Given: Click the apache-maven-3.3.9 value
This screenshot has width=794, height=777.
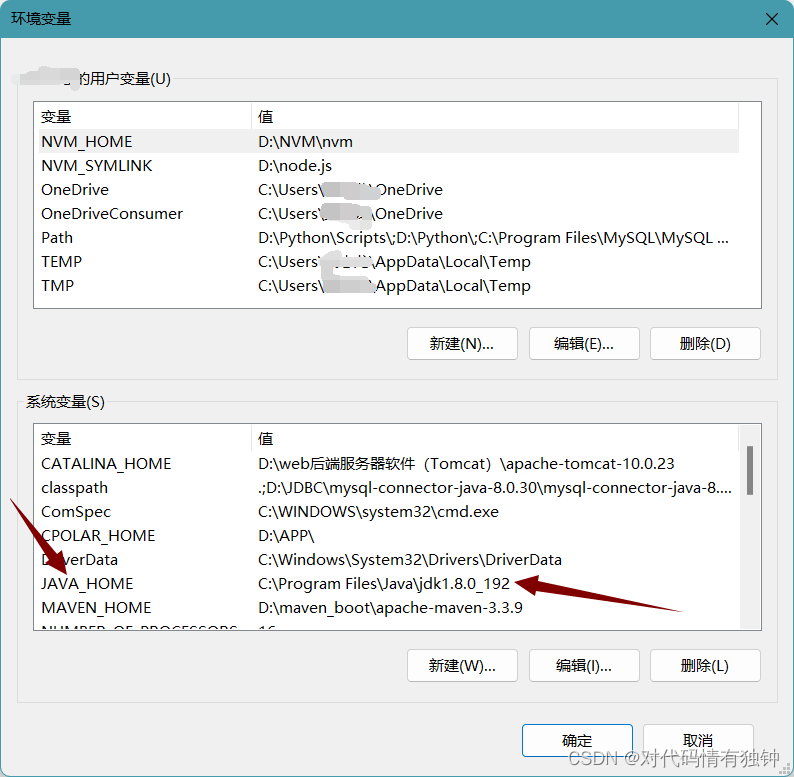Looking at the screenshot, I should [x=390, y=607].
